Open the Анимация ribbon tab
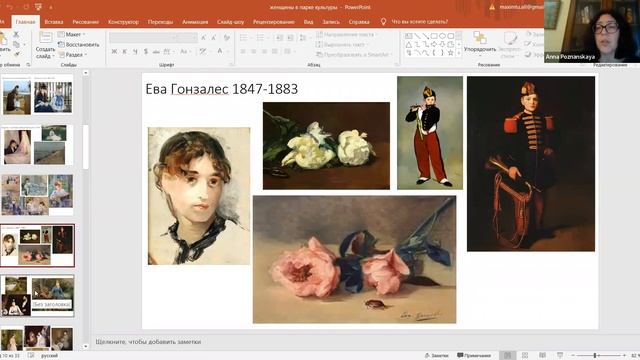640x360 pixels. (x=195, y=22)
